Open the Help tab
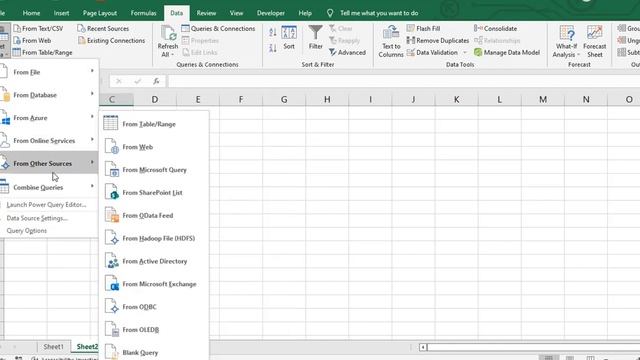 [305, 13]
